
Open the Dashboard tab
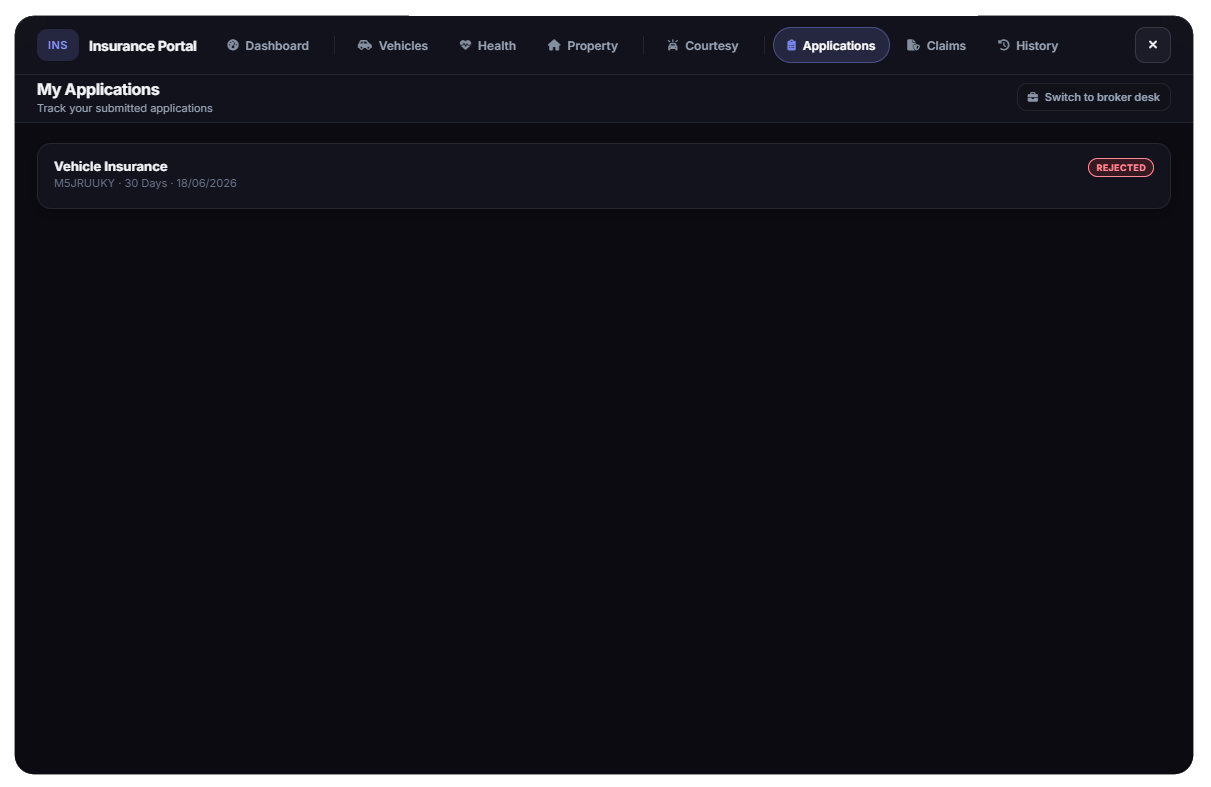click(268, 45)
